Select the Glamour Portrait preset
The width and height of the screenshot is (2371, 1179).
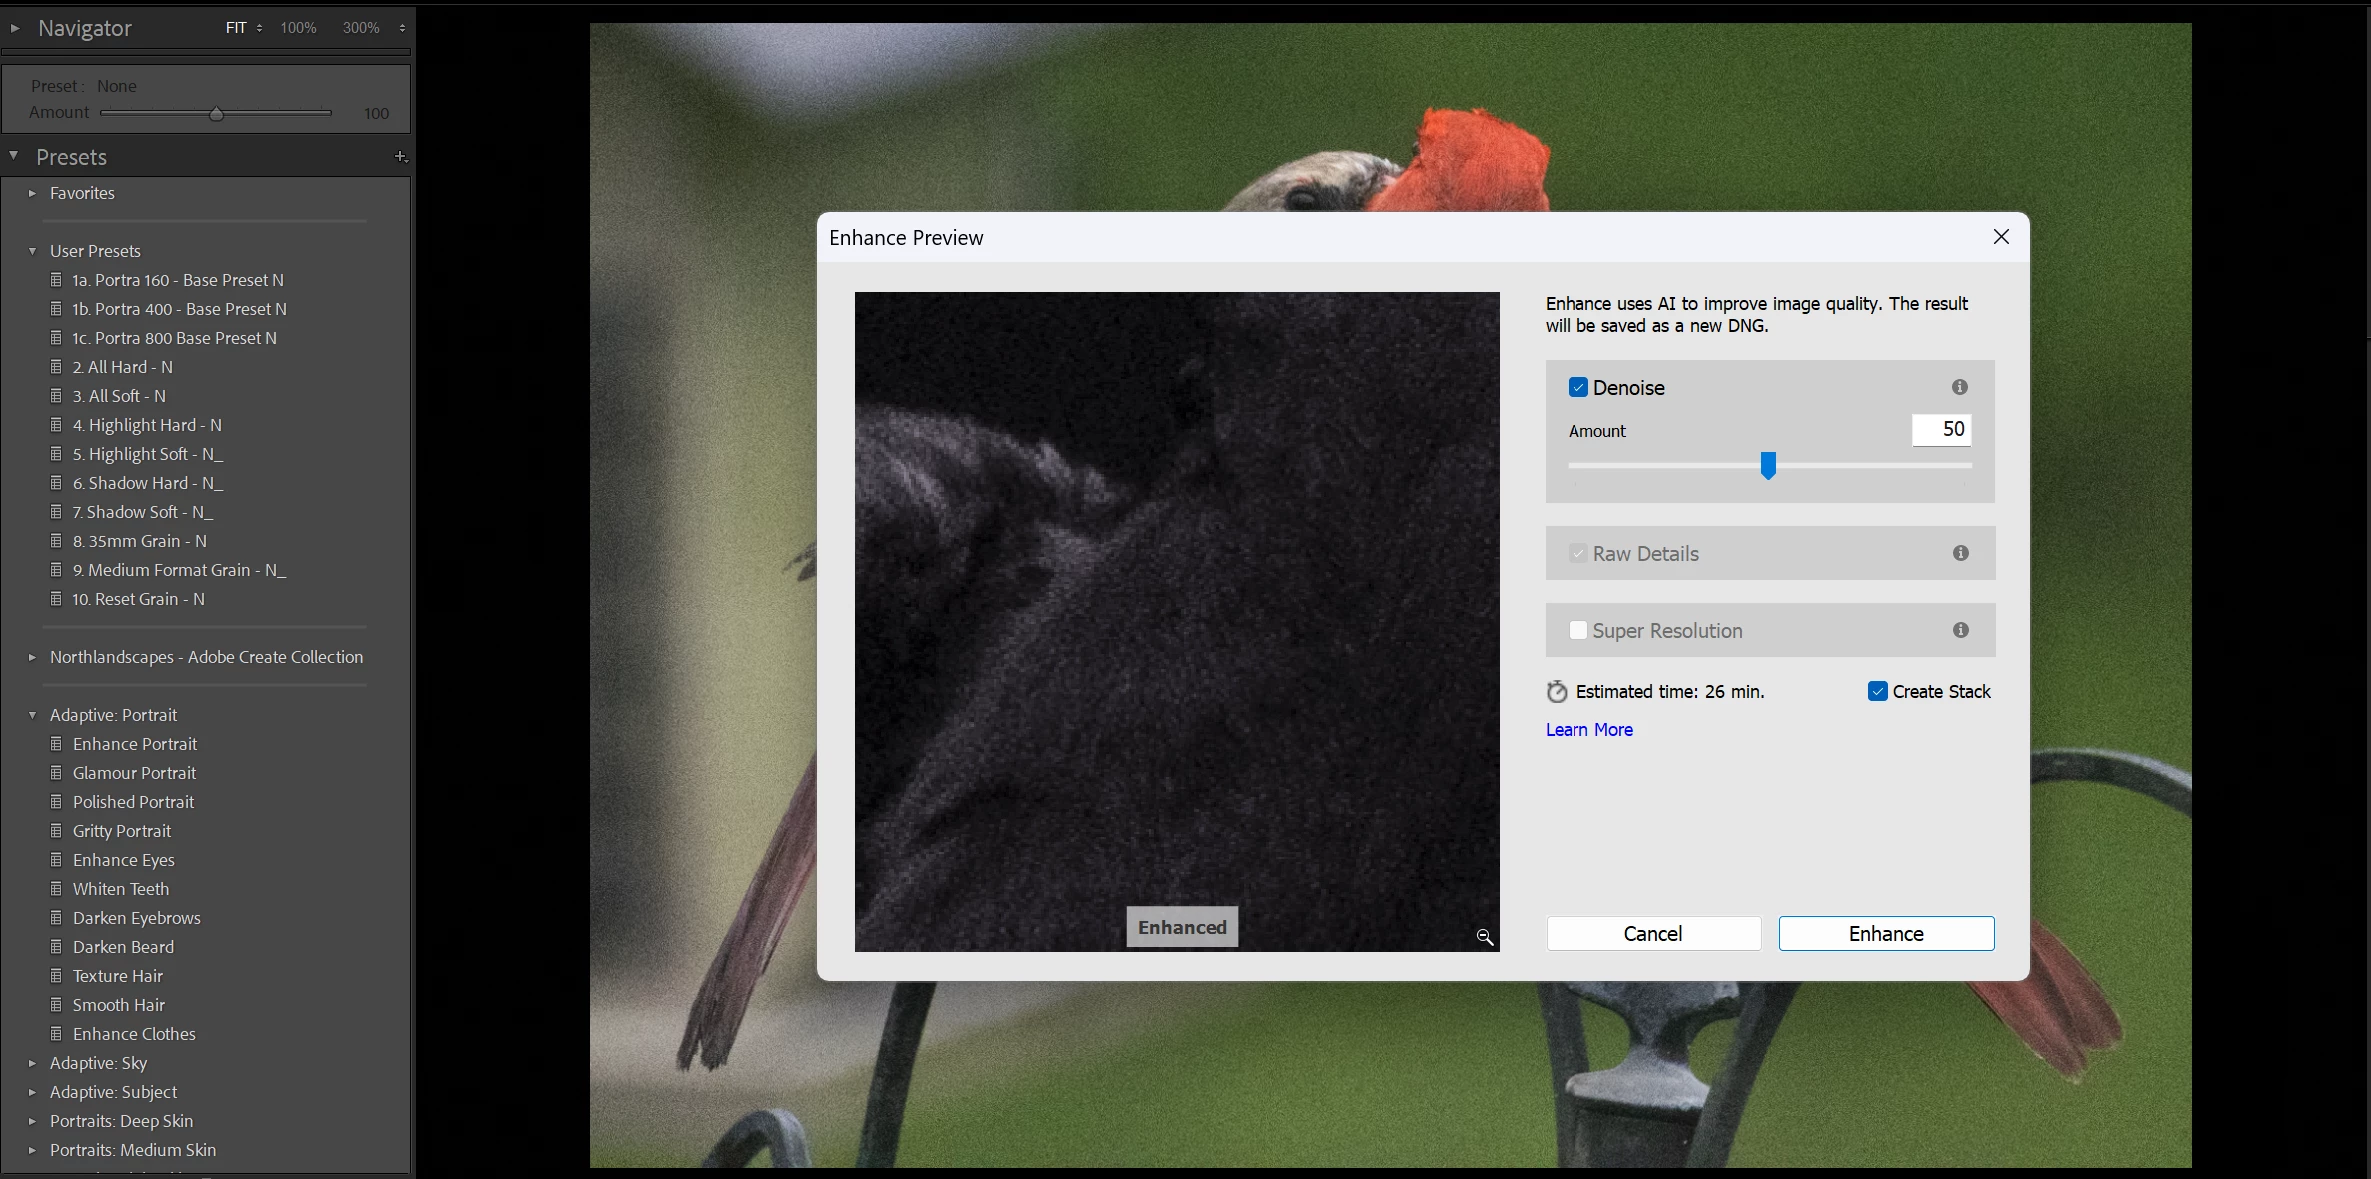134,773
